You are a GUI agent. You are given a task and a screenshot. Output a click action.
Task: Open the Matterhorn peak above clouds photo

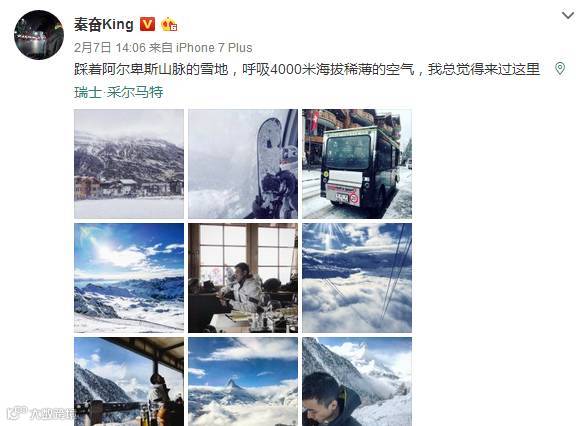click(243, 382)
